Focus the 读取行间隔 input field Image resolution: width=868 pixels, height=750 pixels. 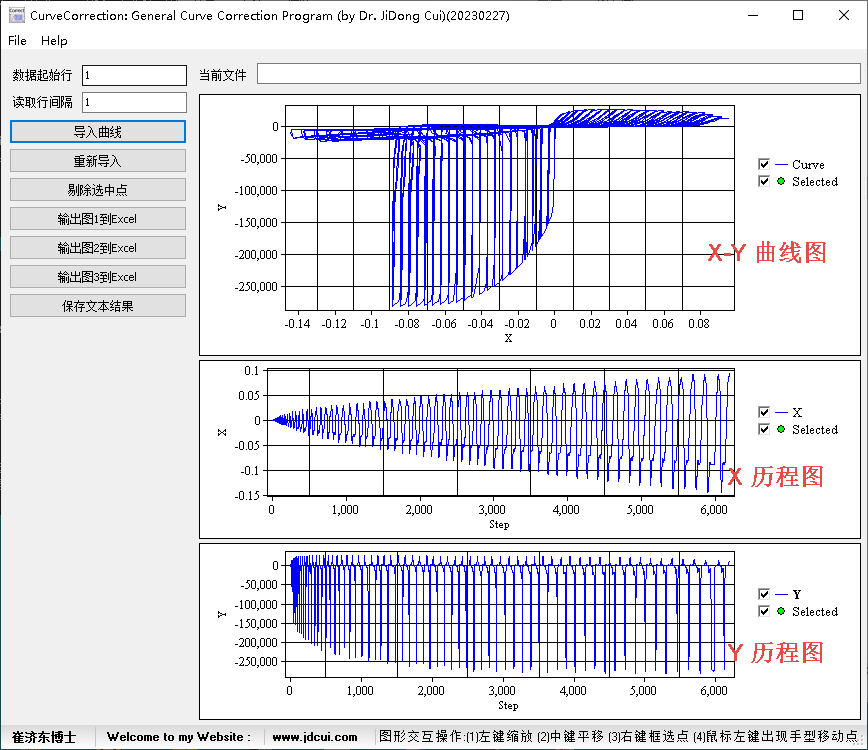135,102
